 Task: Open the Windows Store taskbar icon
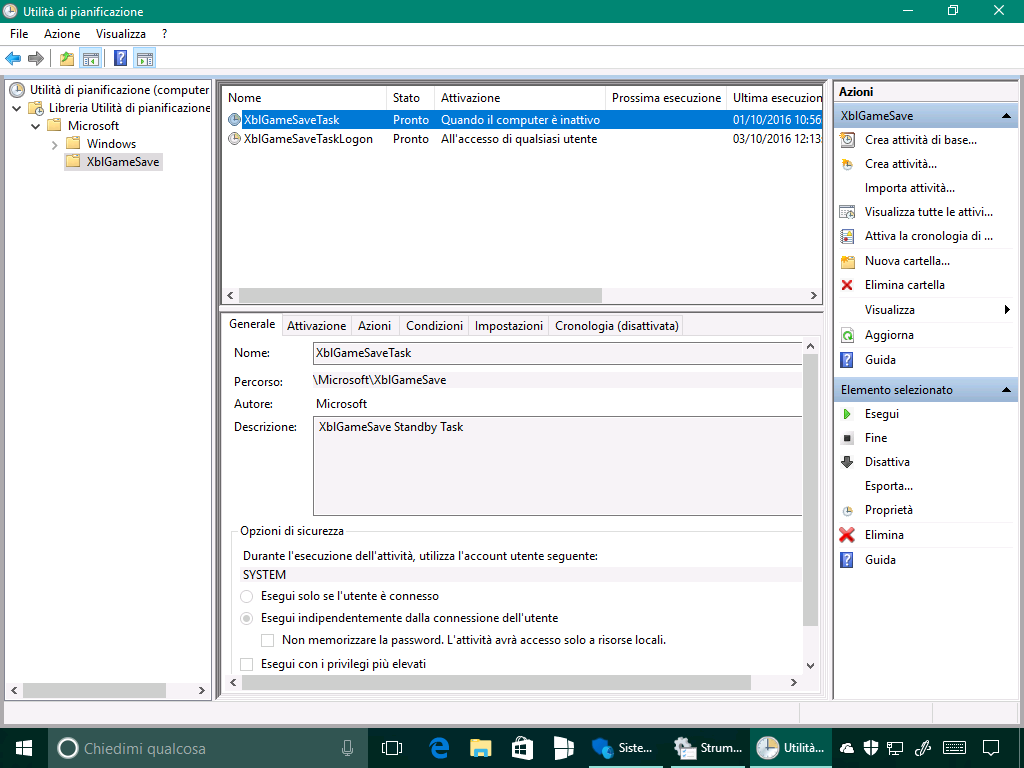522,748
